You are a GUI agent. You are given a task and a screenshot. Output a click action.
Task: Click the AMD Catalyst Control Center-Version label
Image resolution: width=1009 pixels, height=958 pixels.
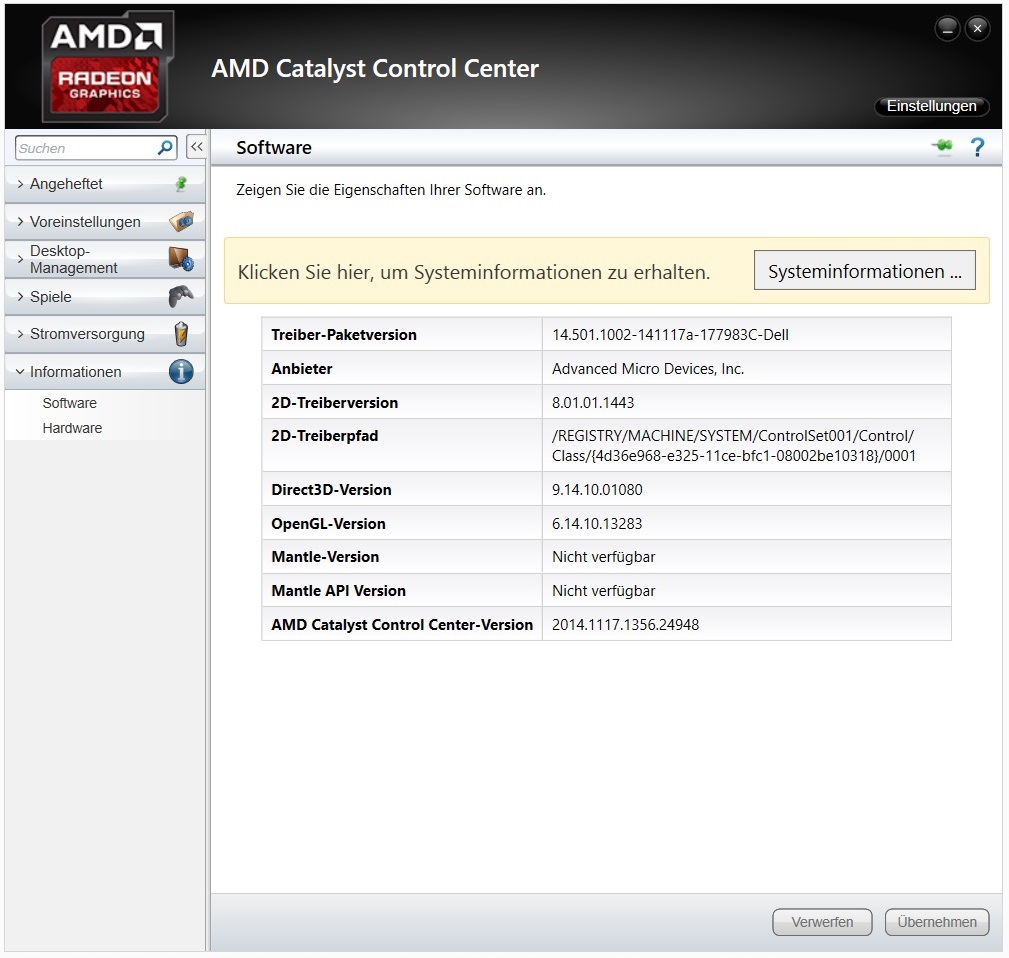pos(402,625)
